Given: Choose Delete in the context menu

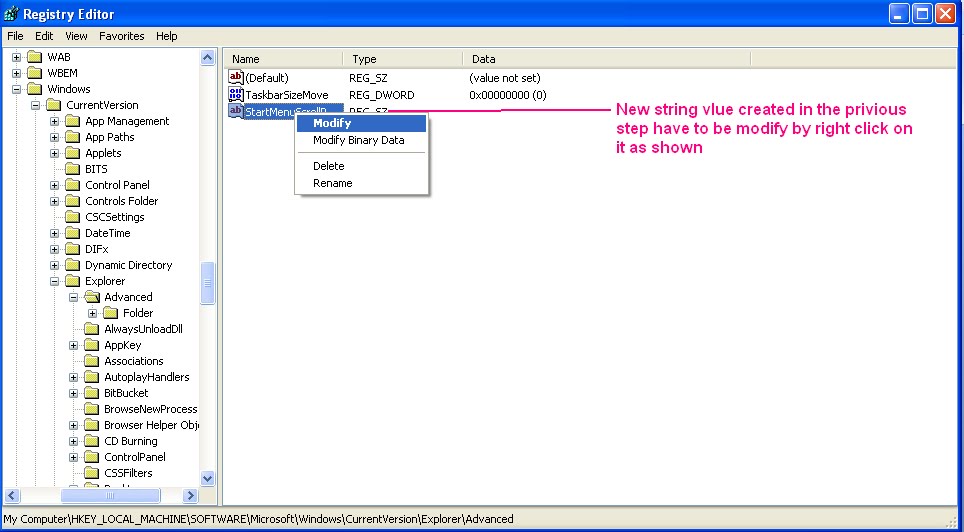Looking at the screenshot, I should pyautogui.click(x=362, y=166).
